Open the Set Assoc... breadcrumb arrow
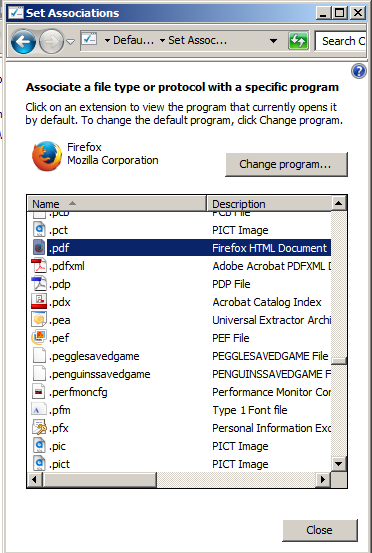This screenshot has width=372, height=553. coord(162,41)
